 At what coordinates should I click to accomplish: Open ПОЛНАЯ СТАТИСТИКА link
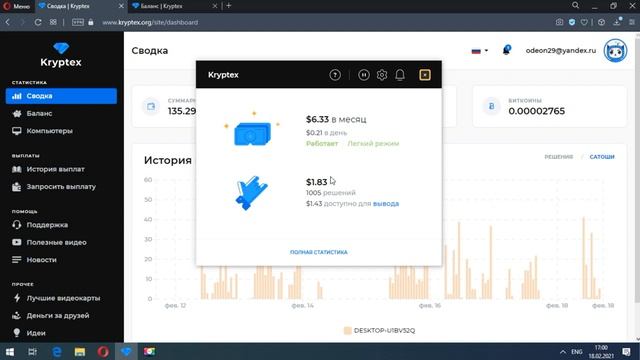click(319, 252)
